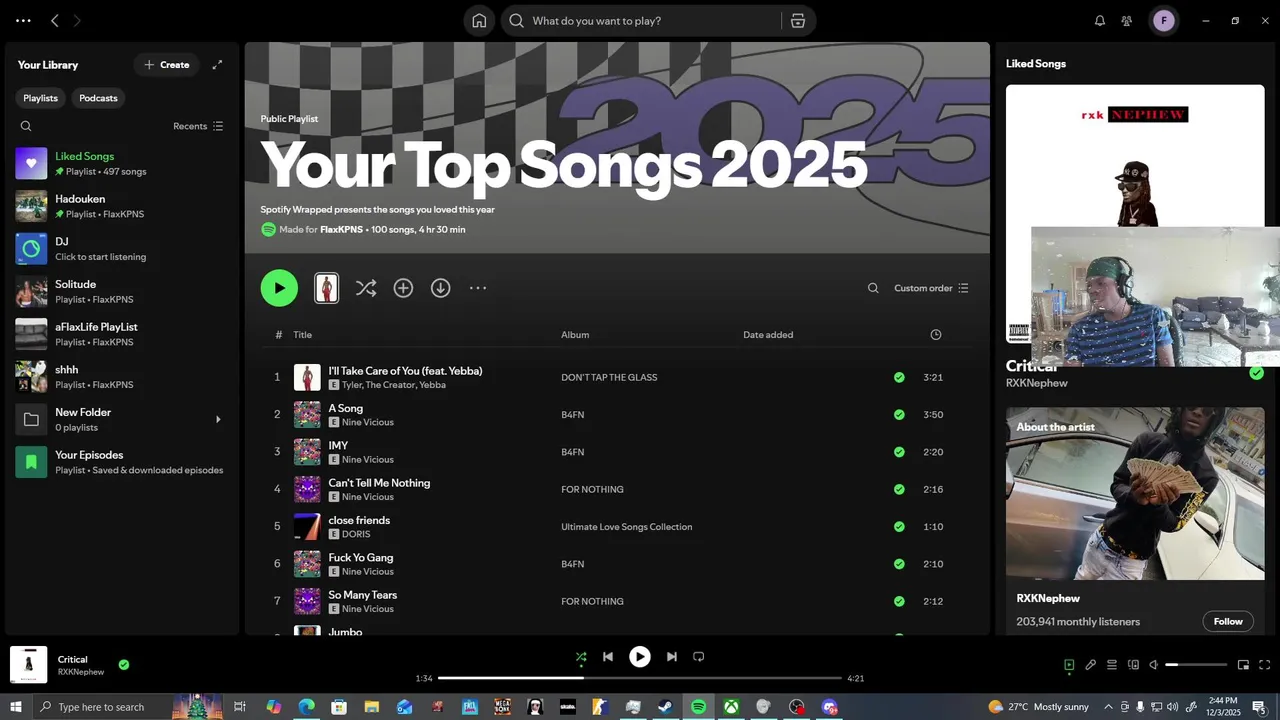Add playlist to Your Library

point(403,288)
